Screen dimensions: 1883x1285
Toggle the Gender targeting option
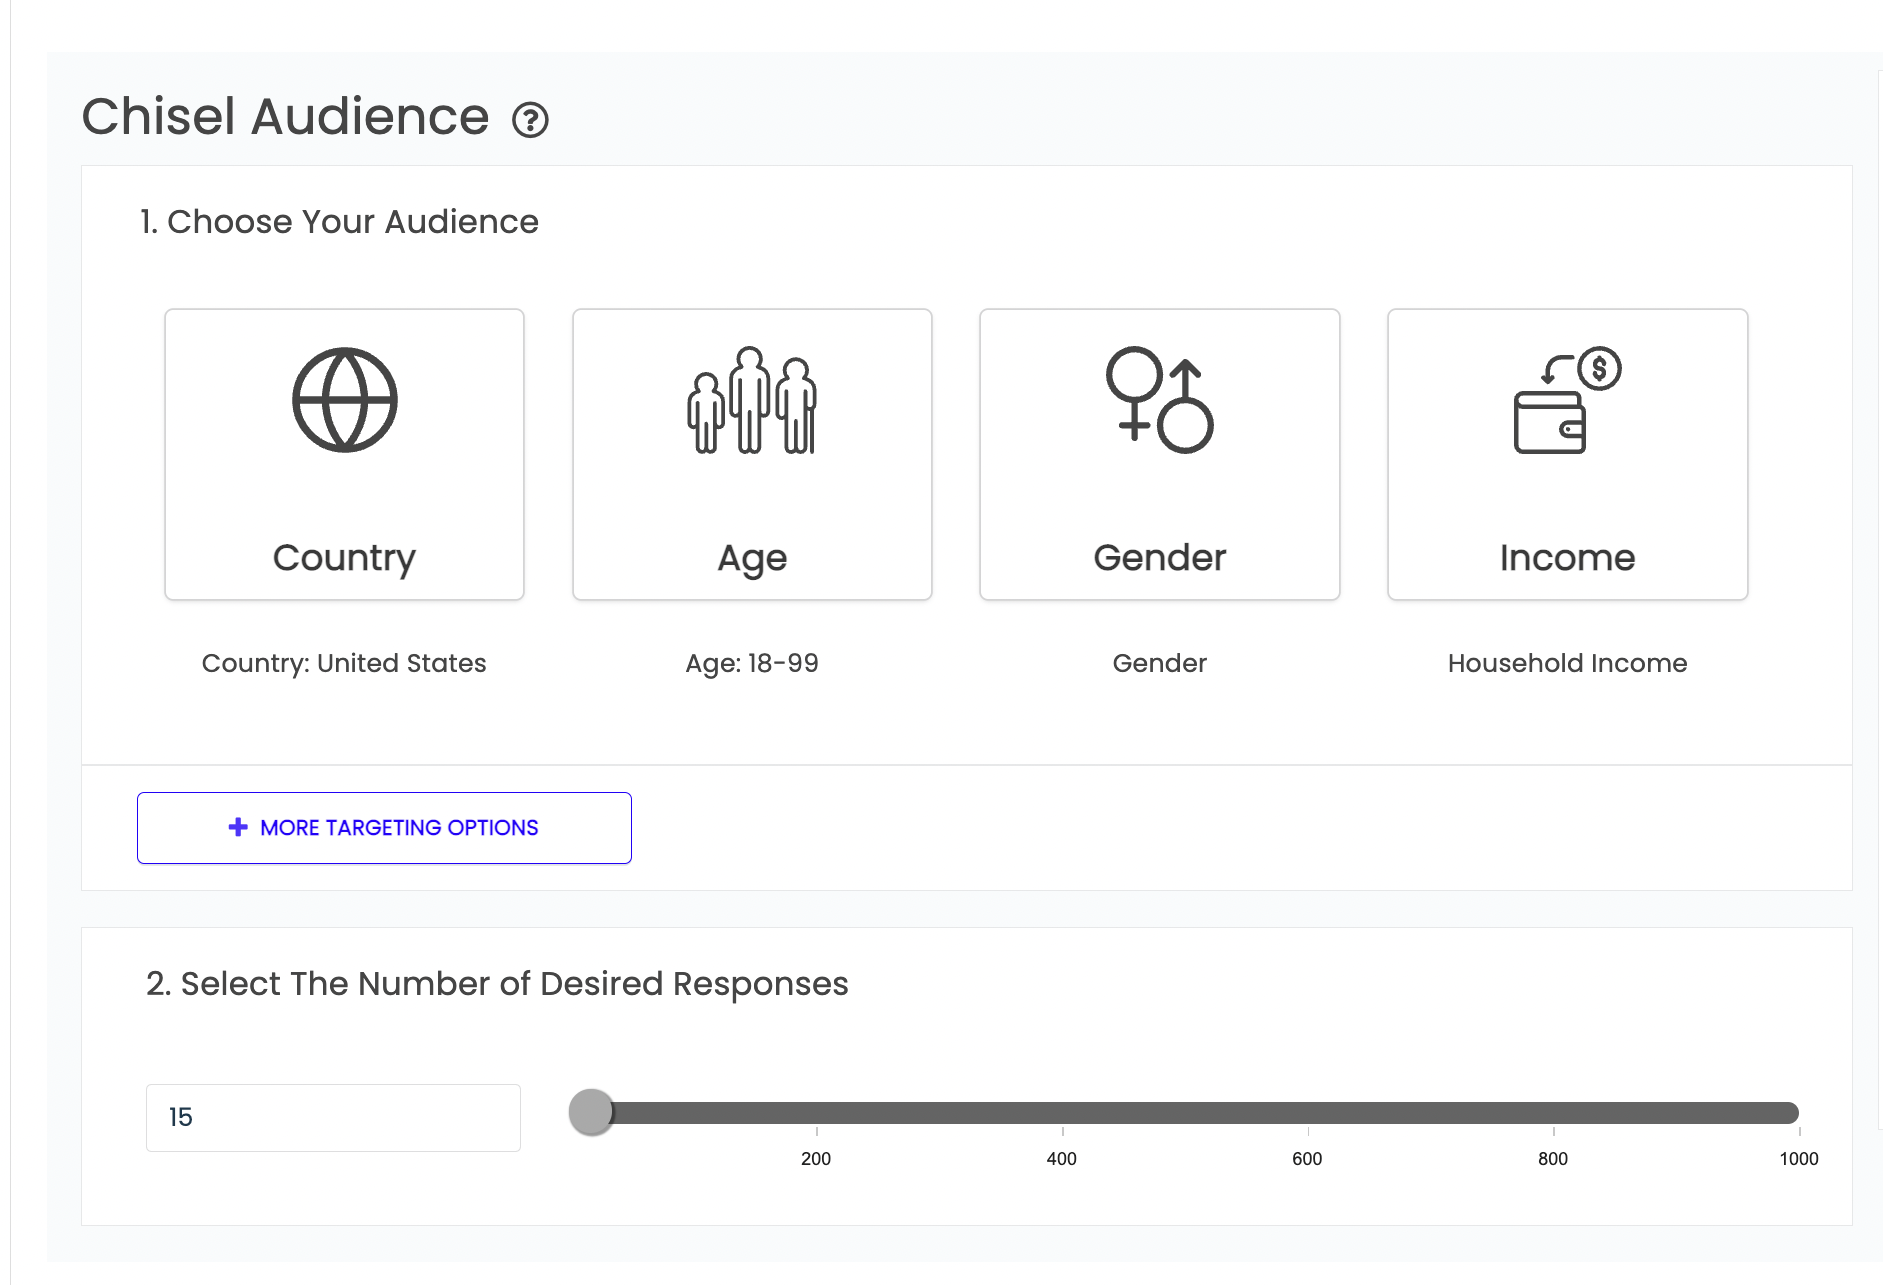coord(1159,455)
